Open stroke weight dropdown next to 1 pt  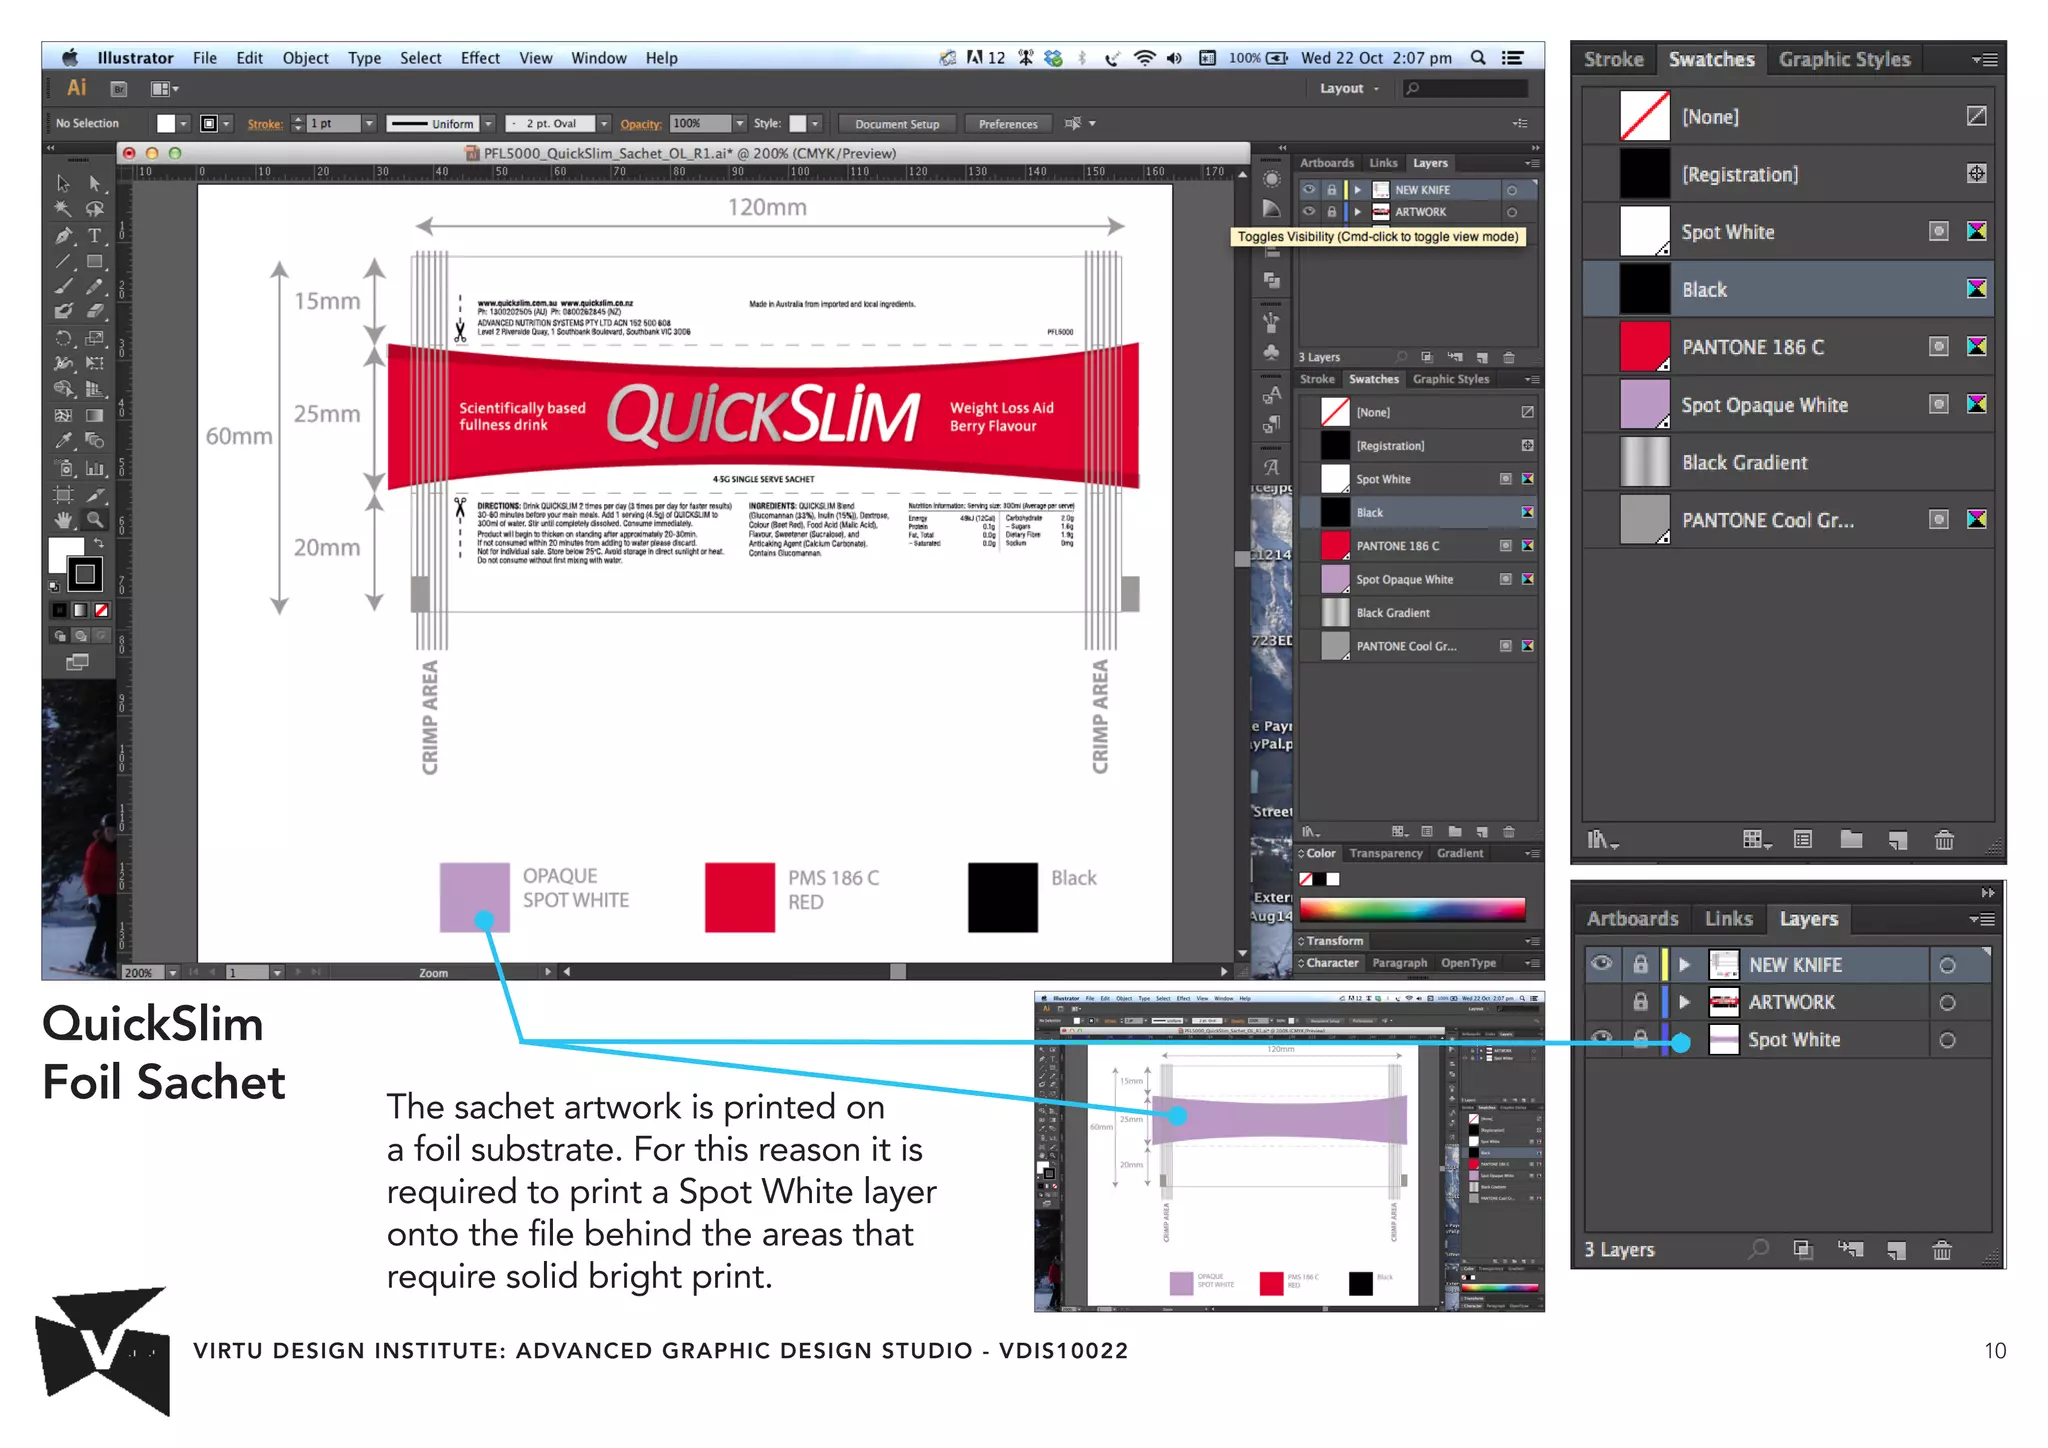[369, 123]
